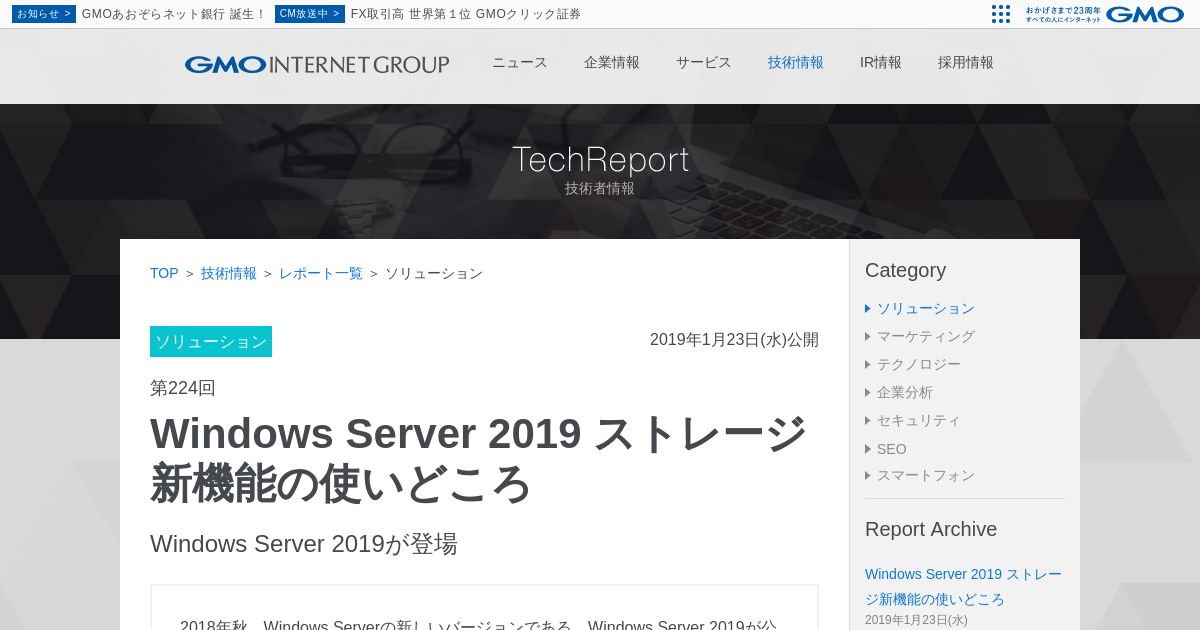Open the 企業情報 menu
Image resolution: width=1200 pixels, height=630 pixels.
click(x=612, y=62)
